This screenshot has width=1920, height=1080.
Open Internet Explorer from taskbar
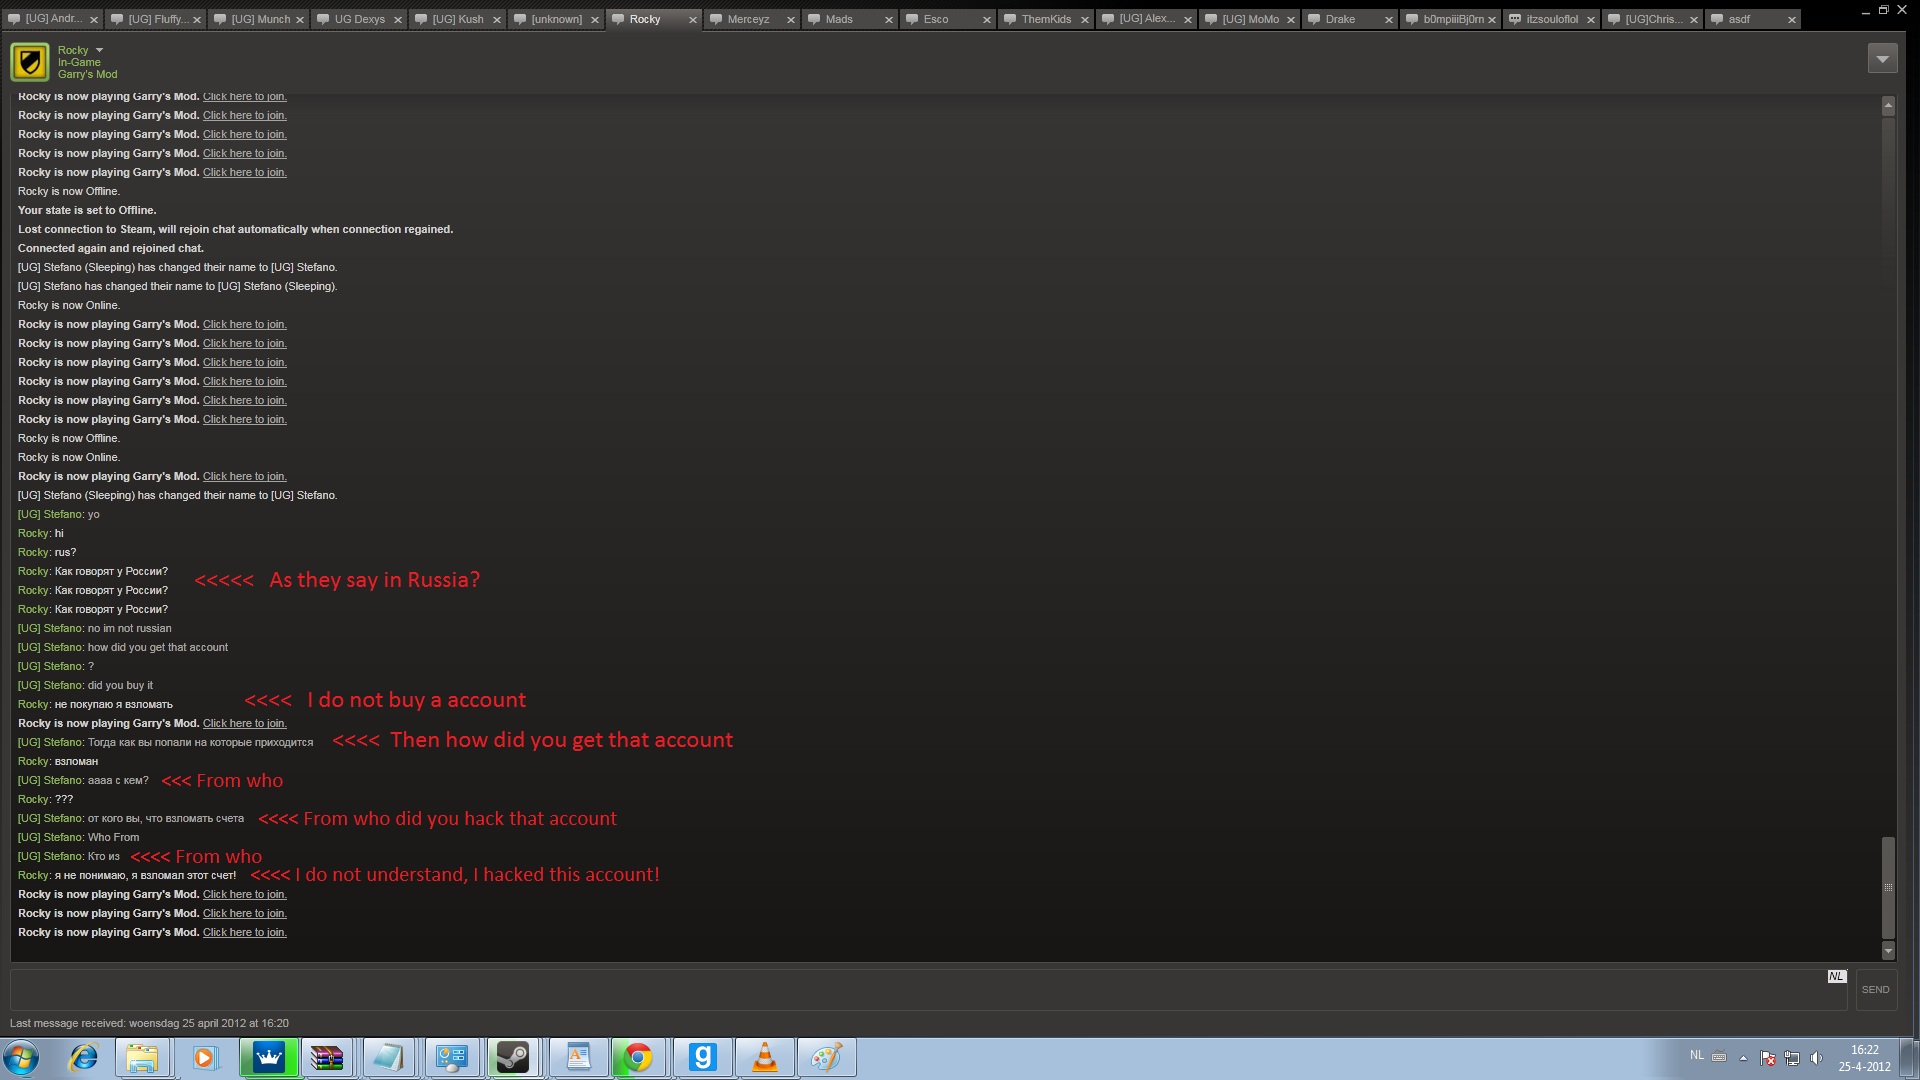83,1058
